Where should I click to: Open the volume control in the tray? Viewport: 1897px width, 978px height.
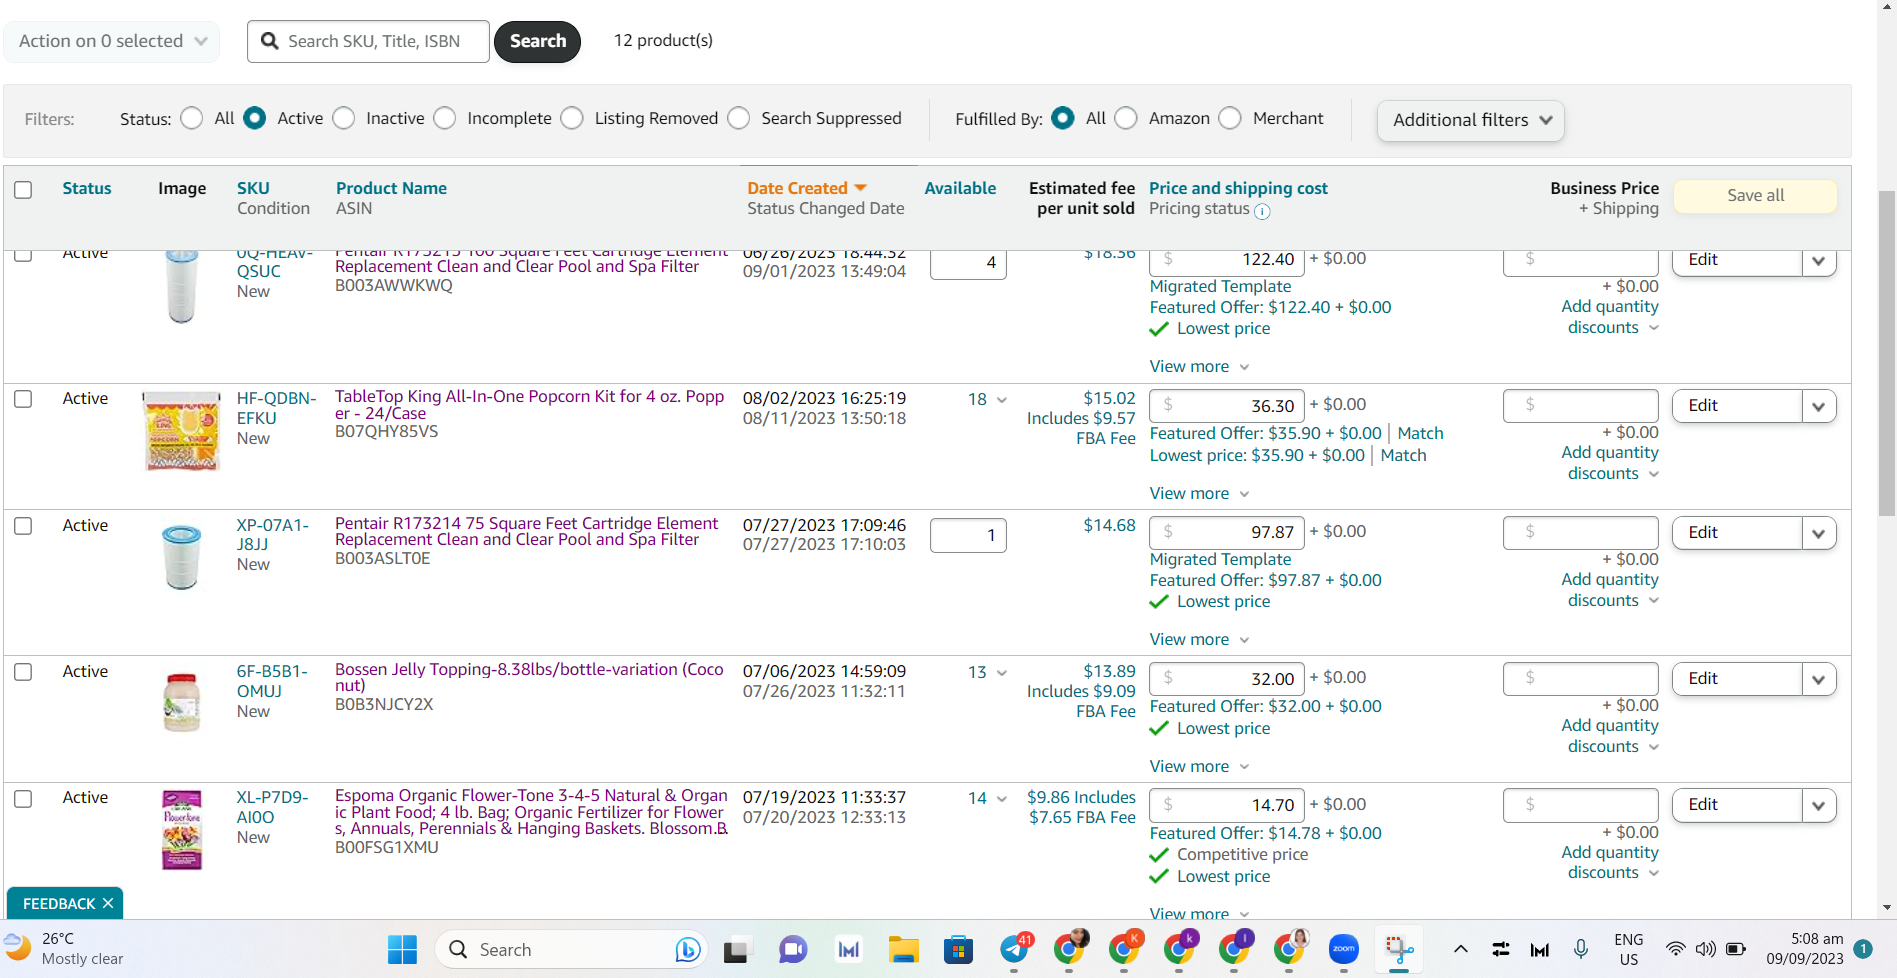1705,949
